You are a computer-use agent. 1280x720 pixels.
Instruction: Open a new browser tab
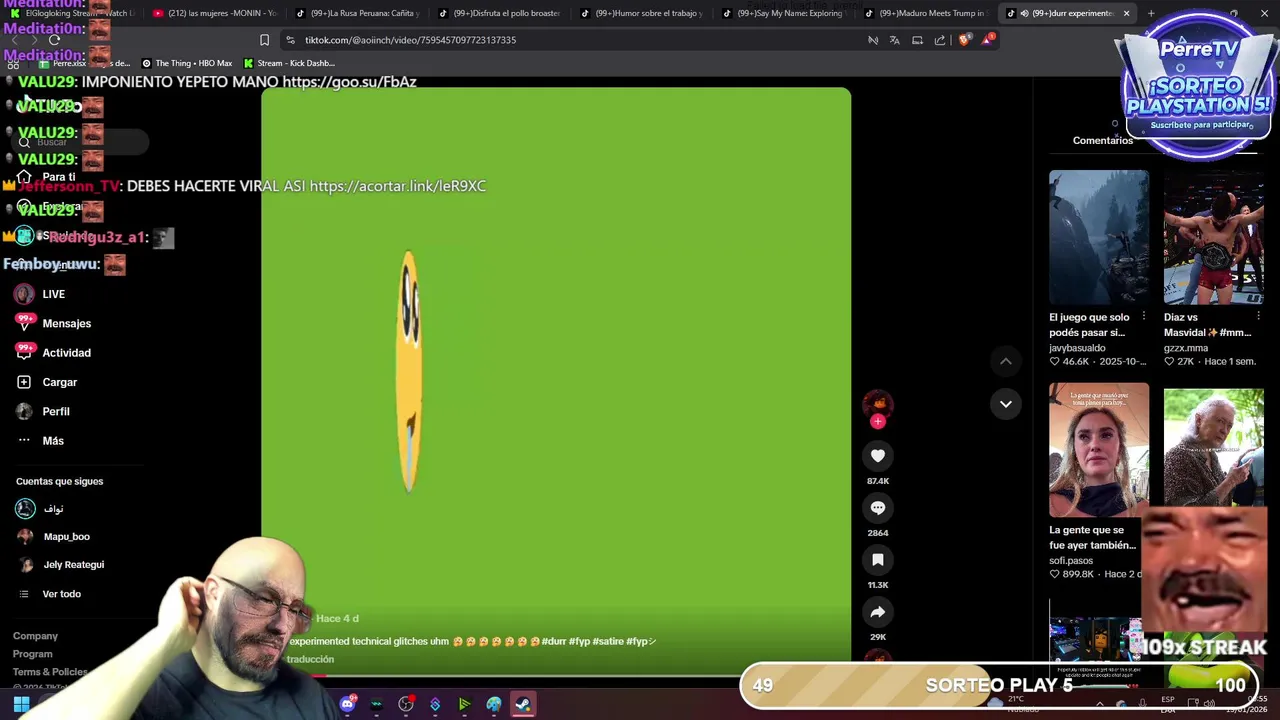[x=1151, y=13]
